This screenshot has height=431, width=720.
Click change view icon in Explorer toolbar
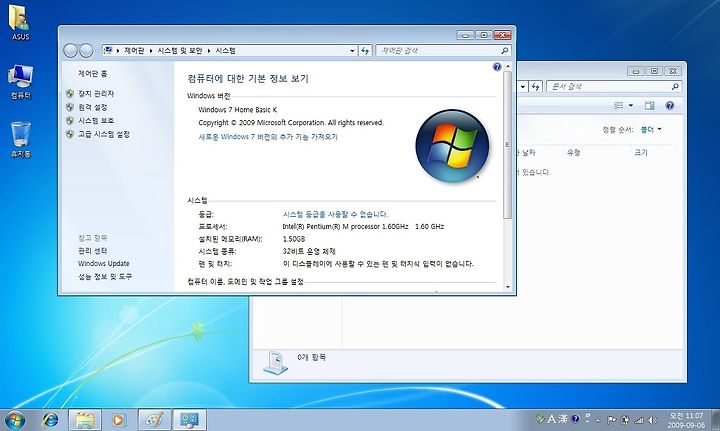click(619, 106)
